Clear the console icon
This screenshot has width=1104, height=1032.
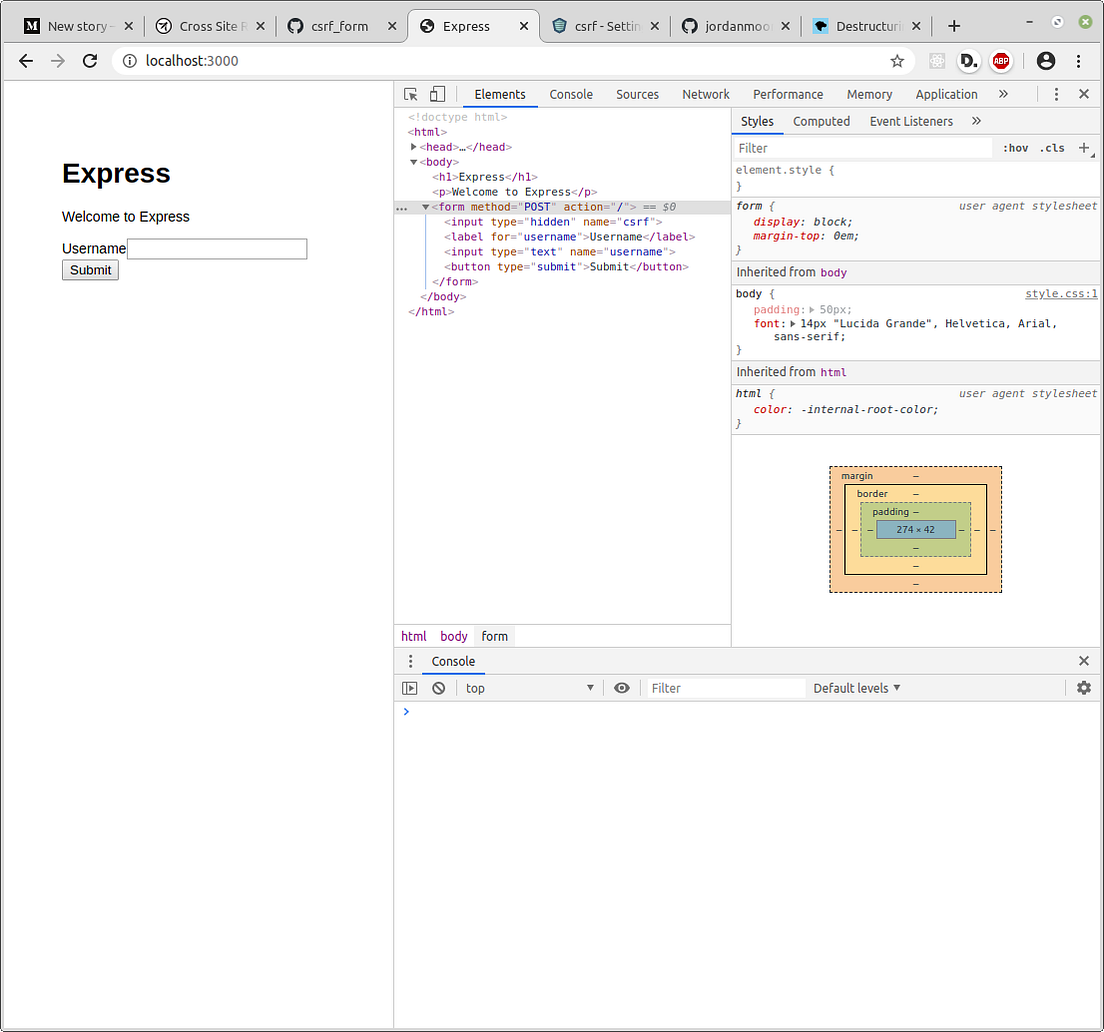pyautogui.click(x=439, y=688)
